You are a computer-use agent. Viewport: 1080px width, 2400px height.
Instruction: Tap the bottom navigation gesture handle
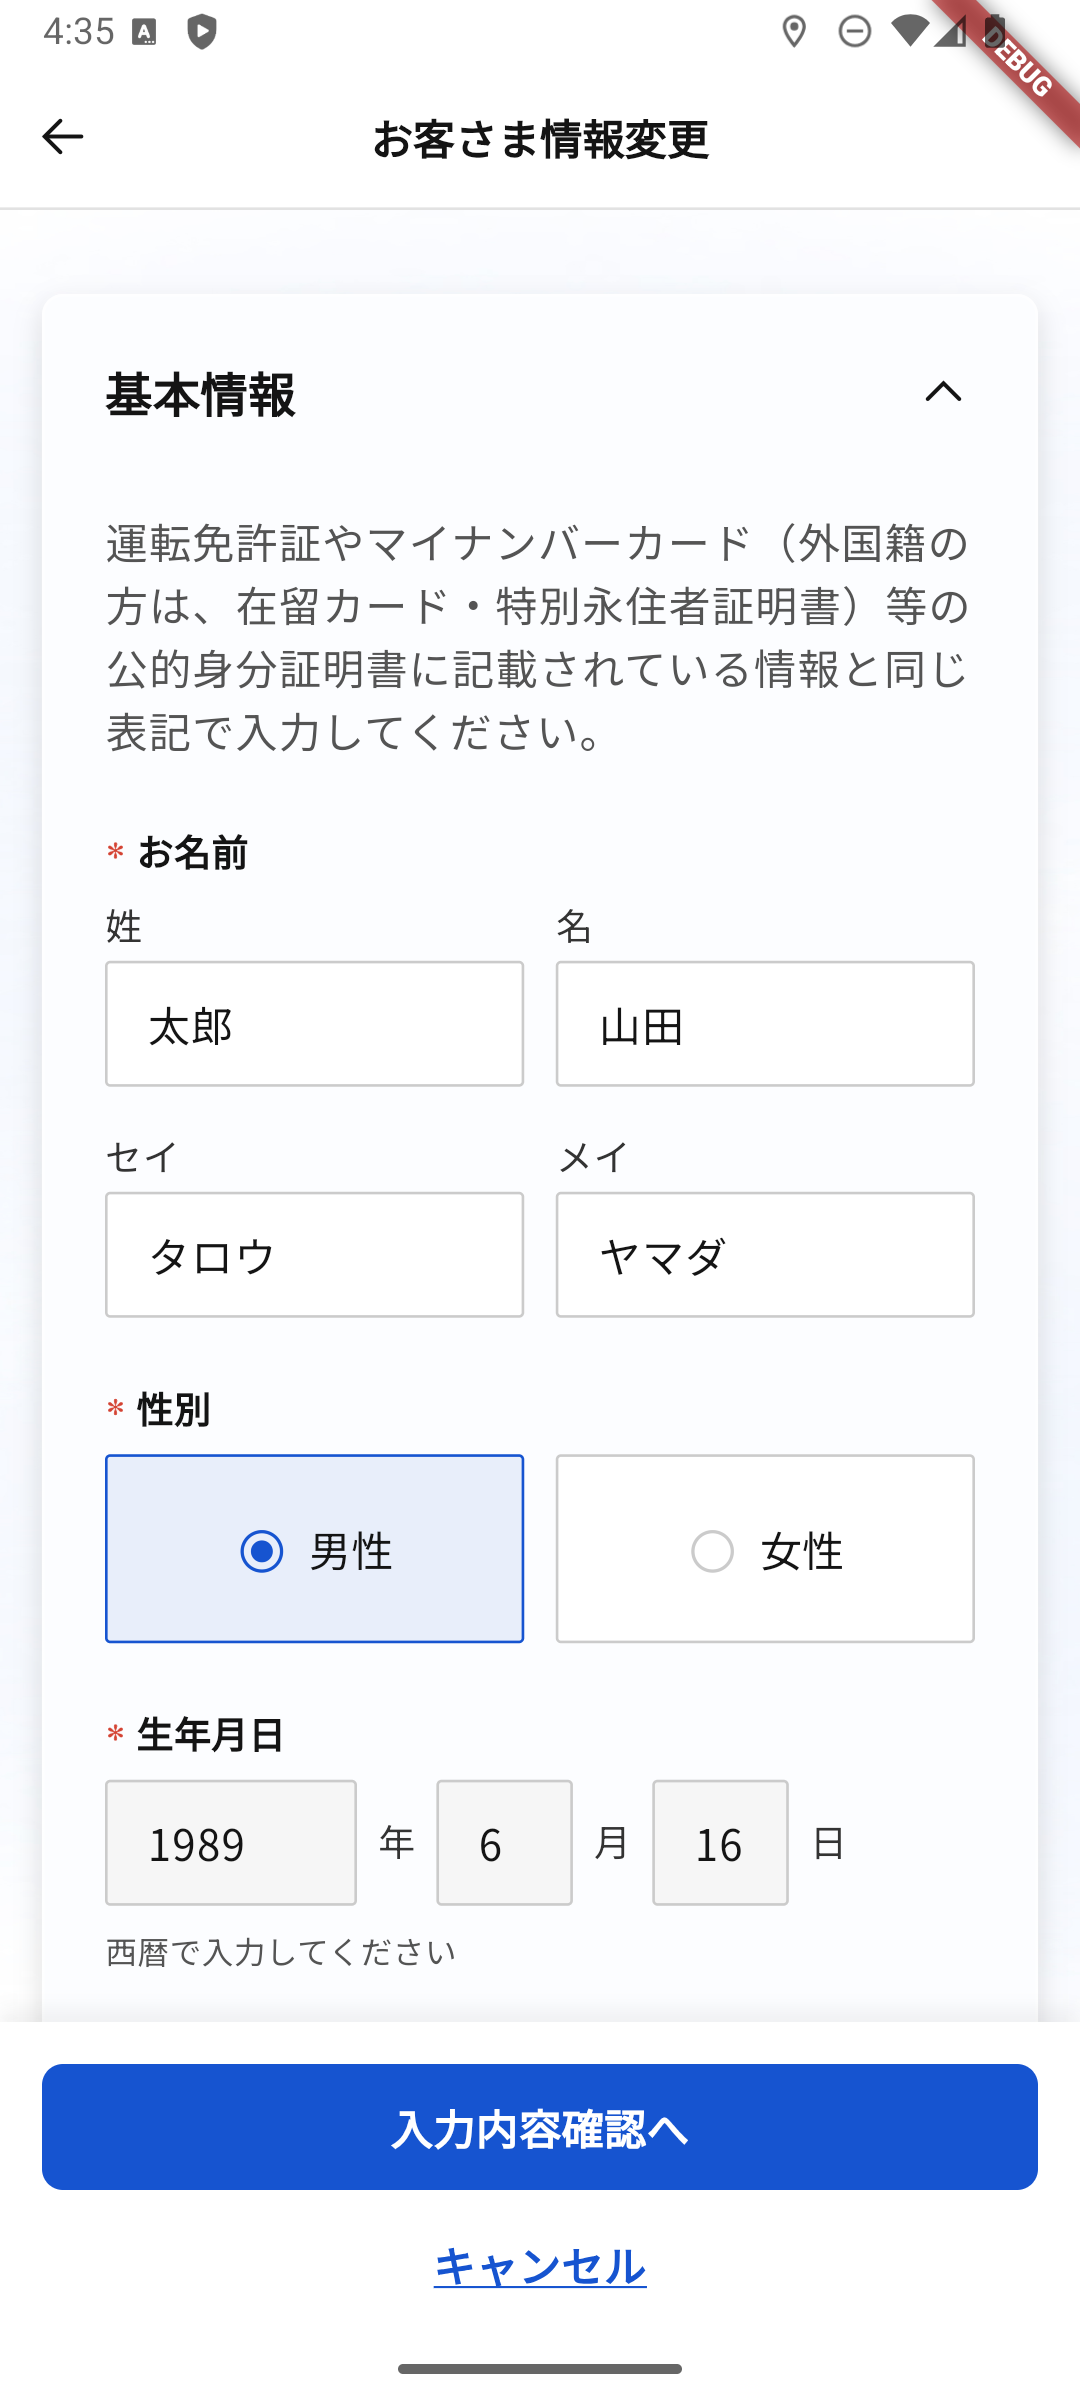click(x=540, y=2369)
